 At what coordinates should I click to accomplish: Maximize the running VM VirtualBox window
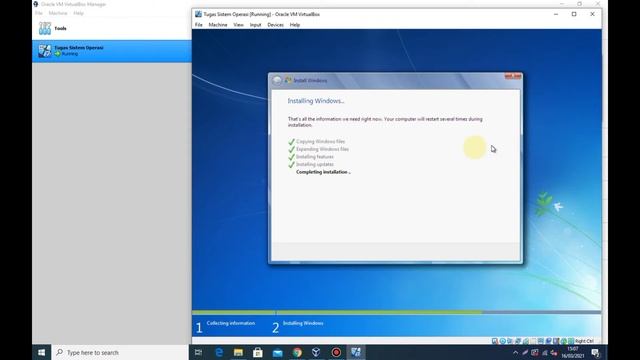coord(574,14)
